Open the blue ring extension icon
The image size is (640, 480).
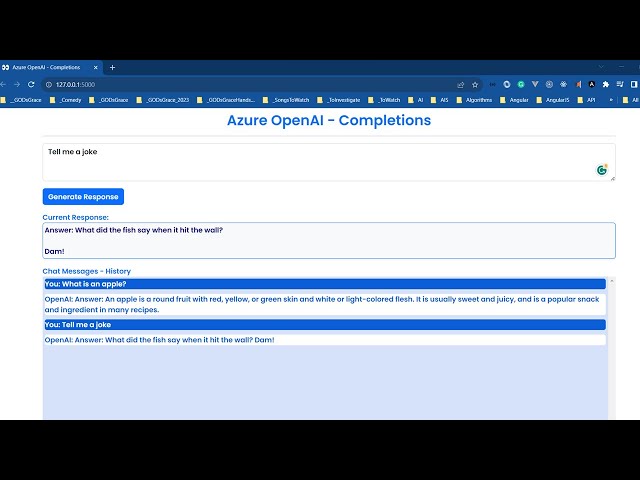pyautogui.click(x=507, y=84)
